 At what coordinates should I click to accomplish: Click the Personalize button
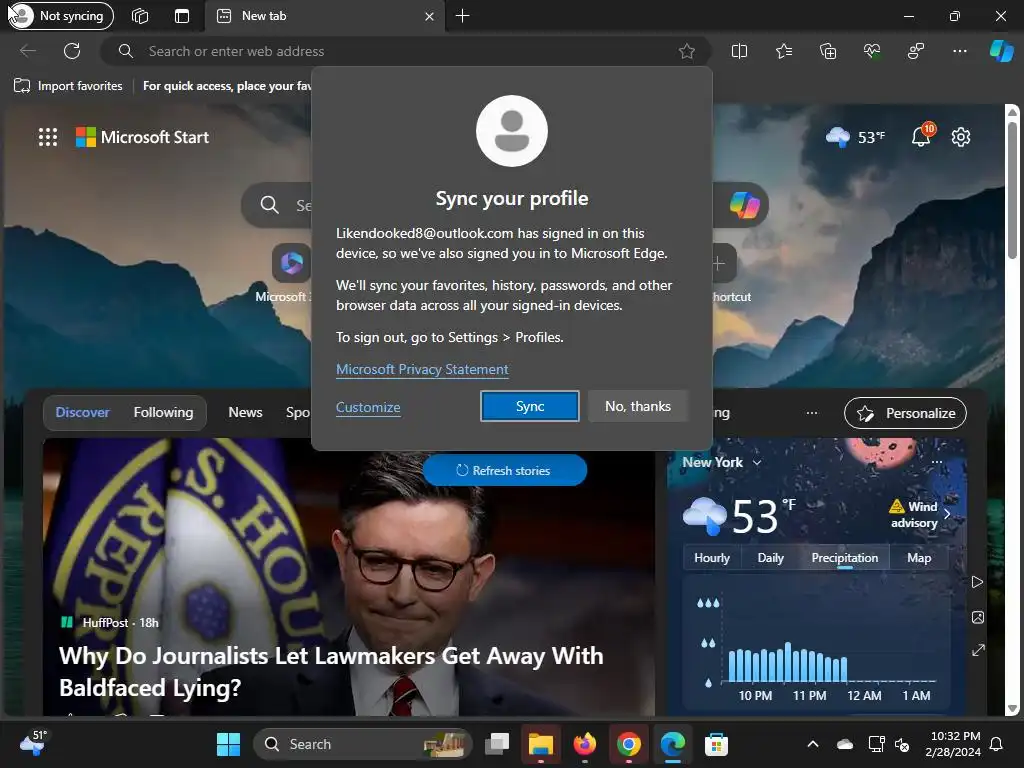tap(905, 413)
